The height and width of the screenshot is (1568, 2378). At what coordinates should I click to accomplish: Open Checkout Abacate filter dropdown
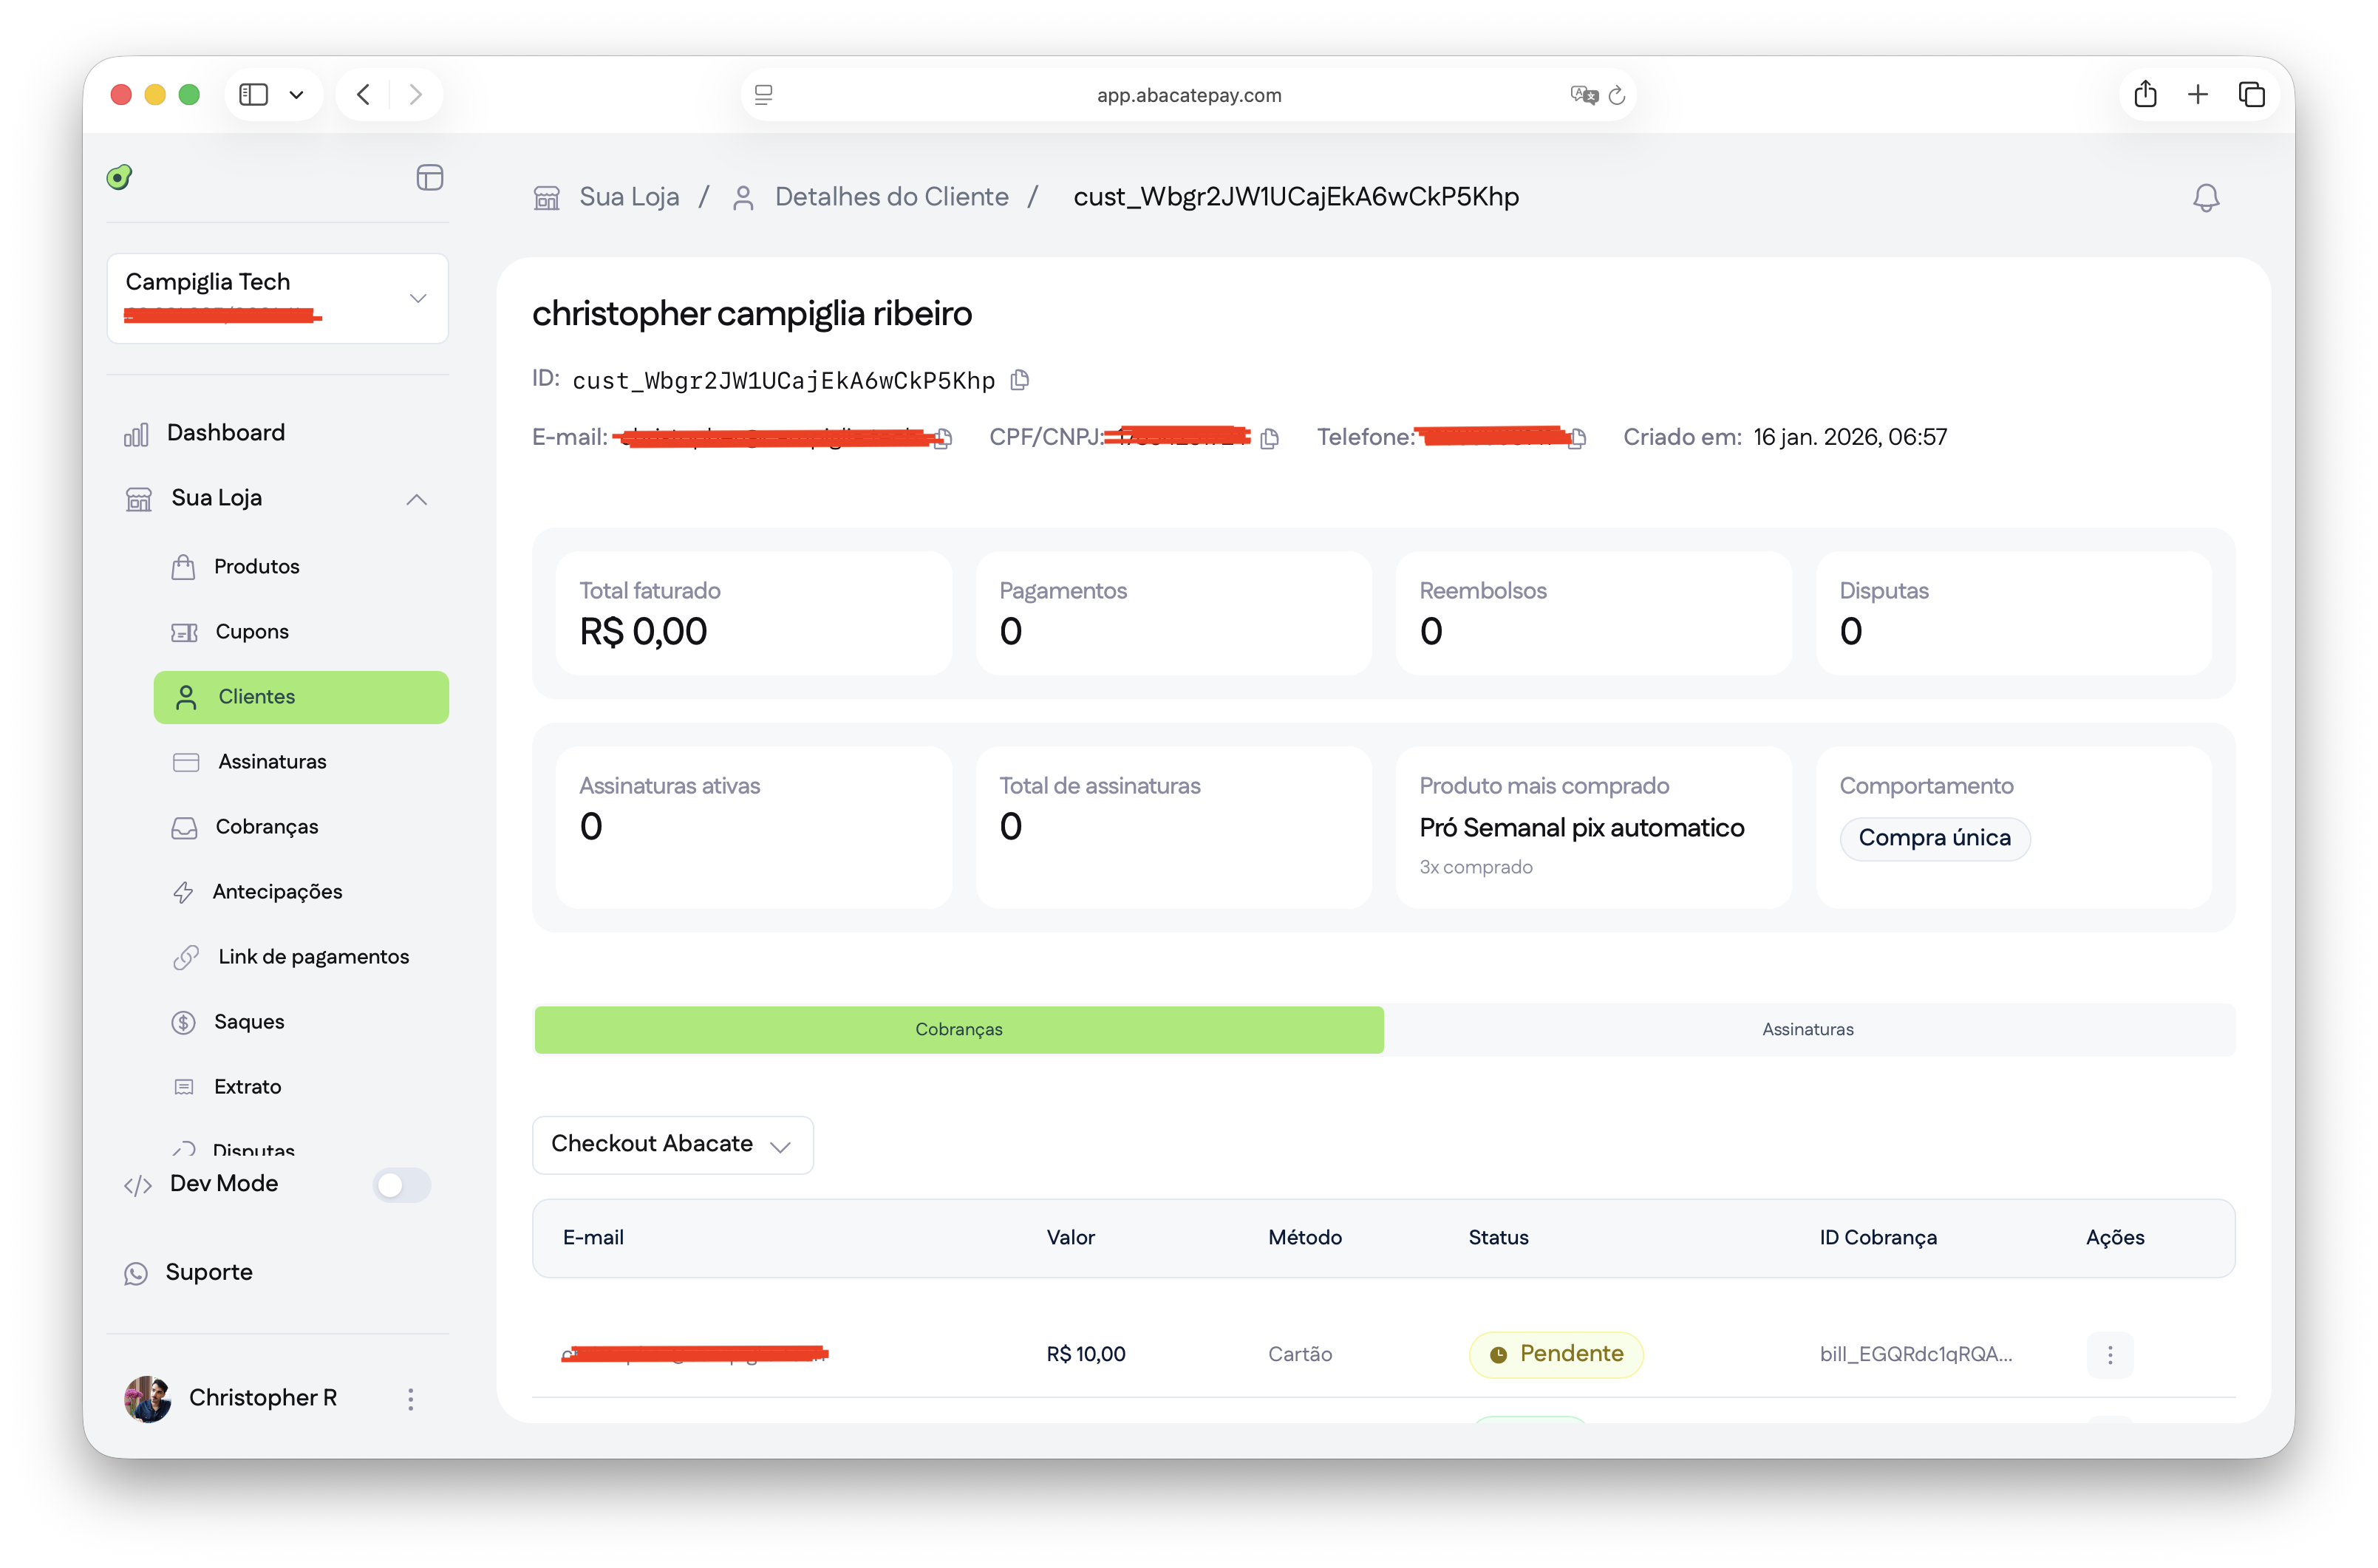click(673, 1144)
